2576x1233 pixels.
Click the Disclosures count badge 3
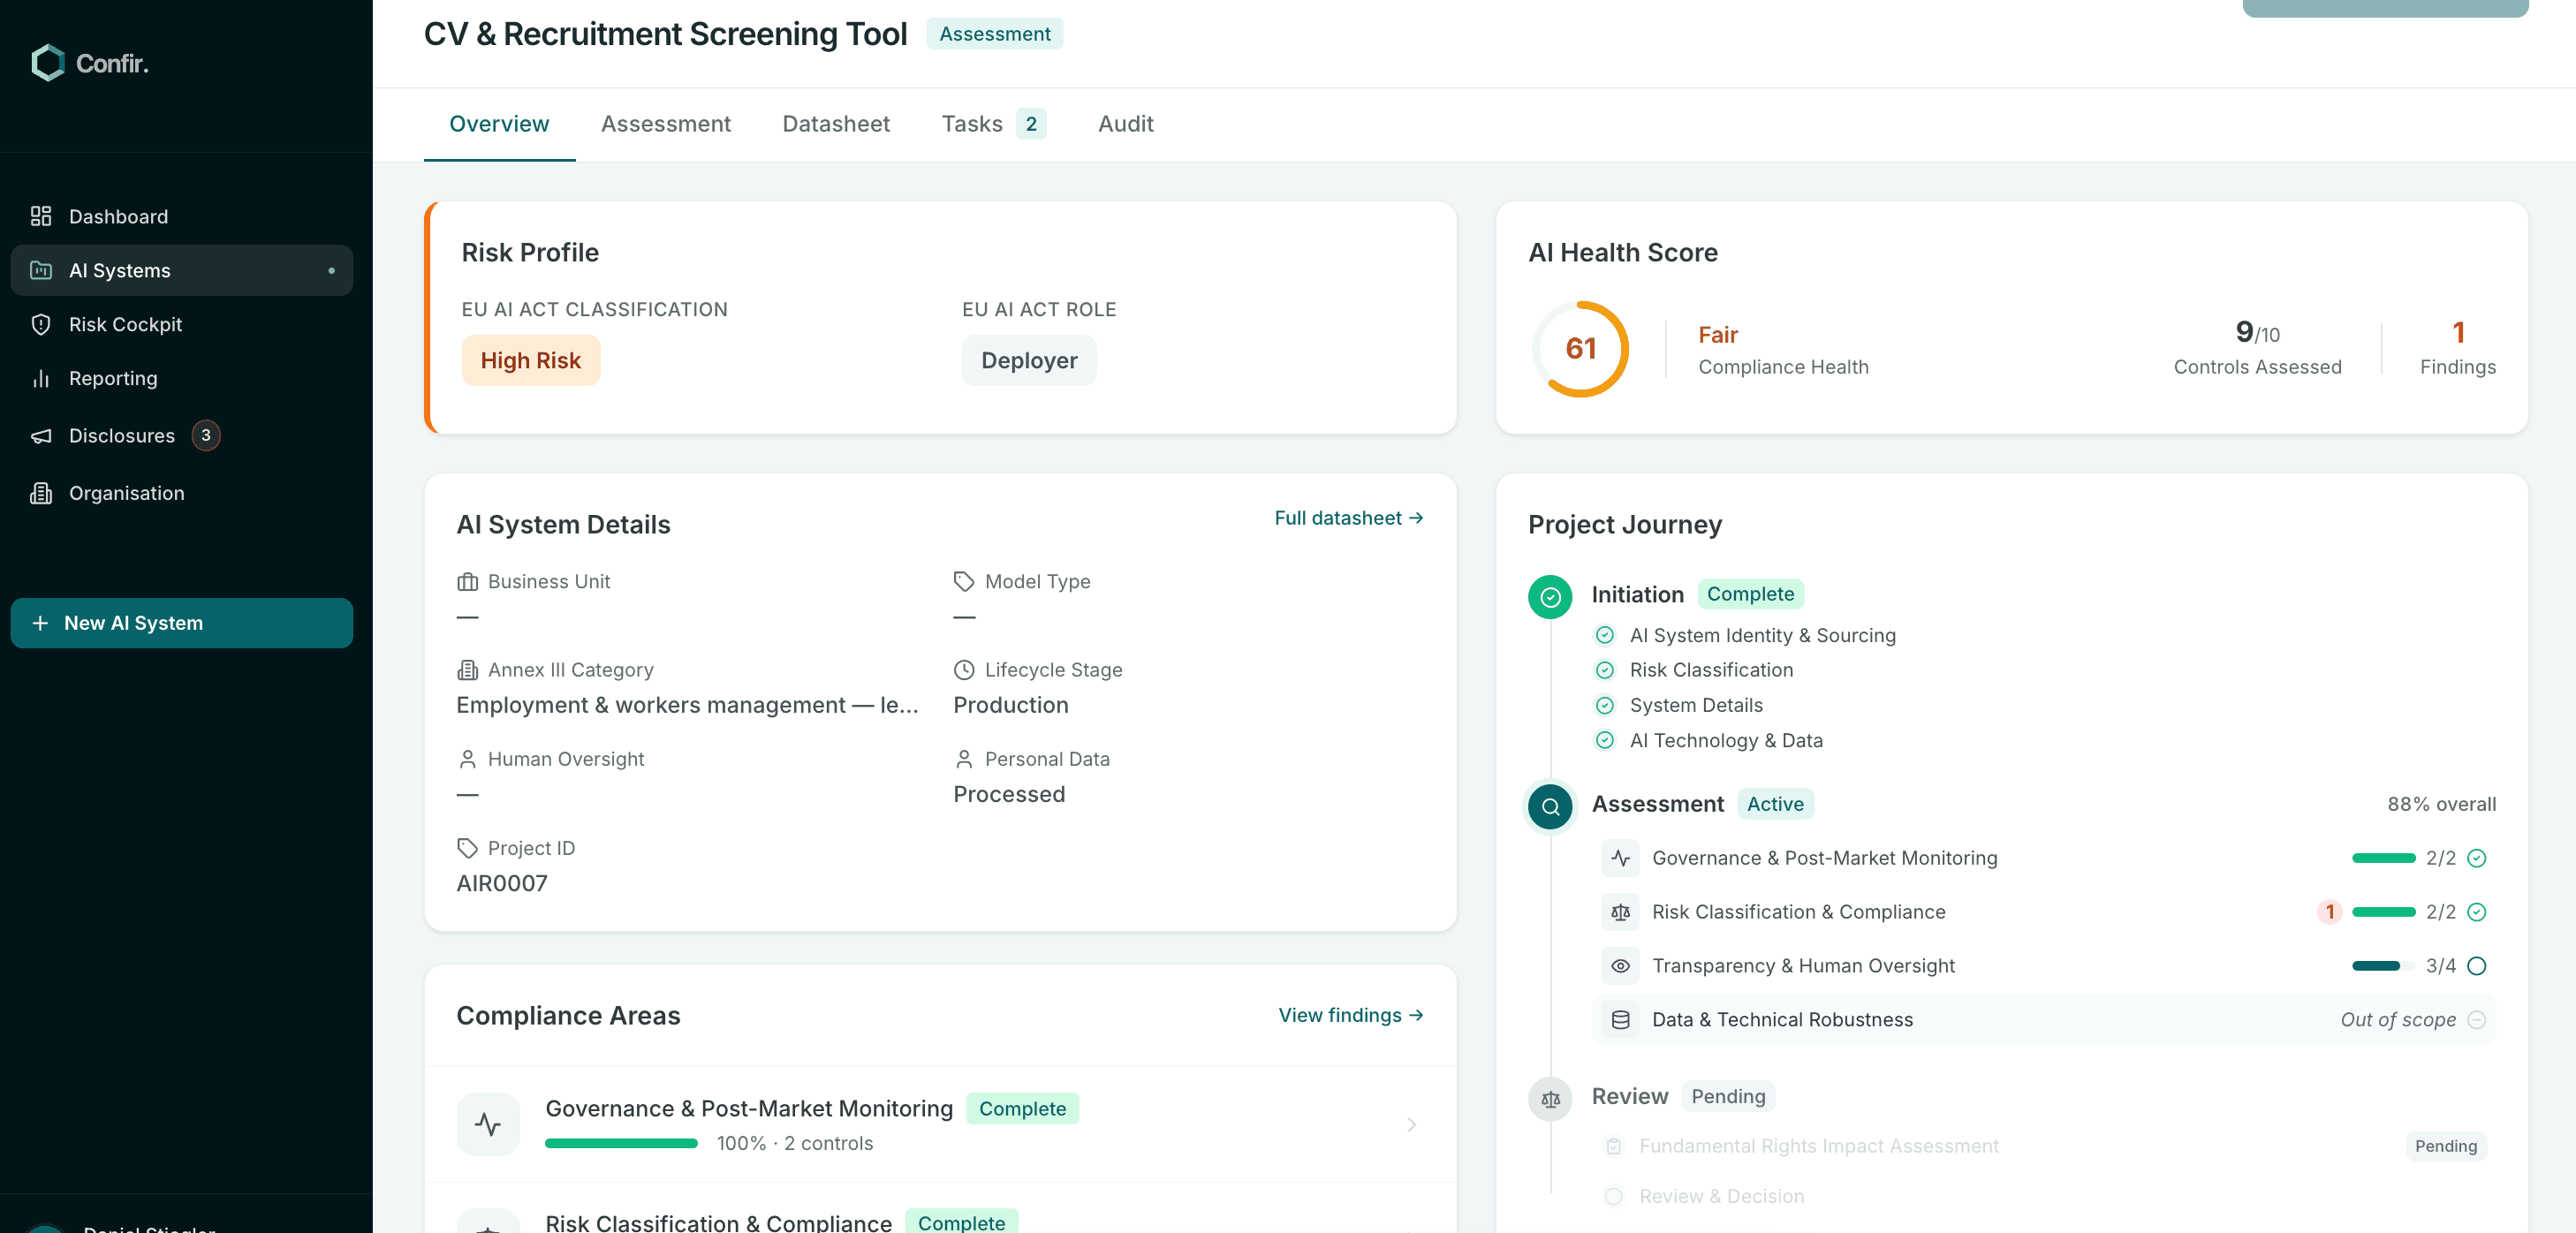[206, 435]
